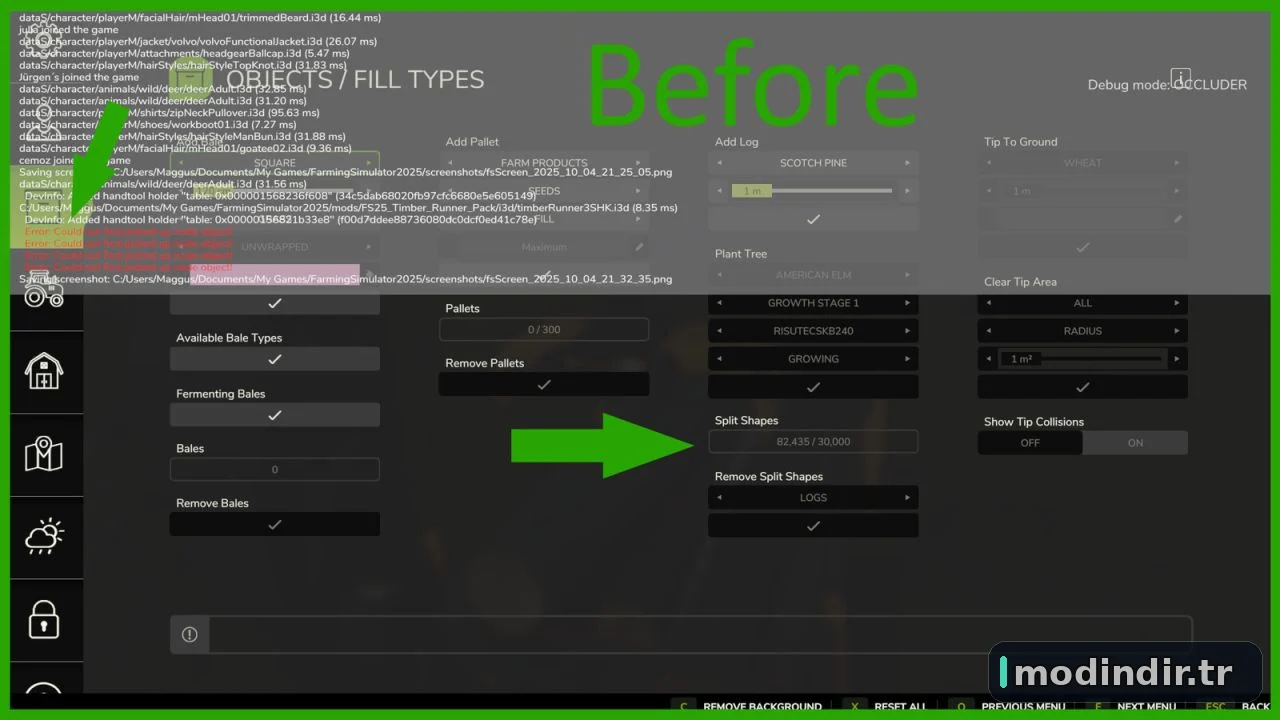Screen dimensions: 1280x720
Task: Confirm Clear Tip Area with its checkmark
Action: (x=1083, y=387)
